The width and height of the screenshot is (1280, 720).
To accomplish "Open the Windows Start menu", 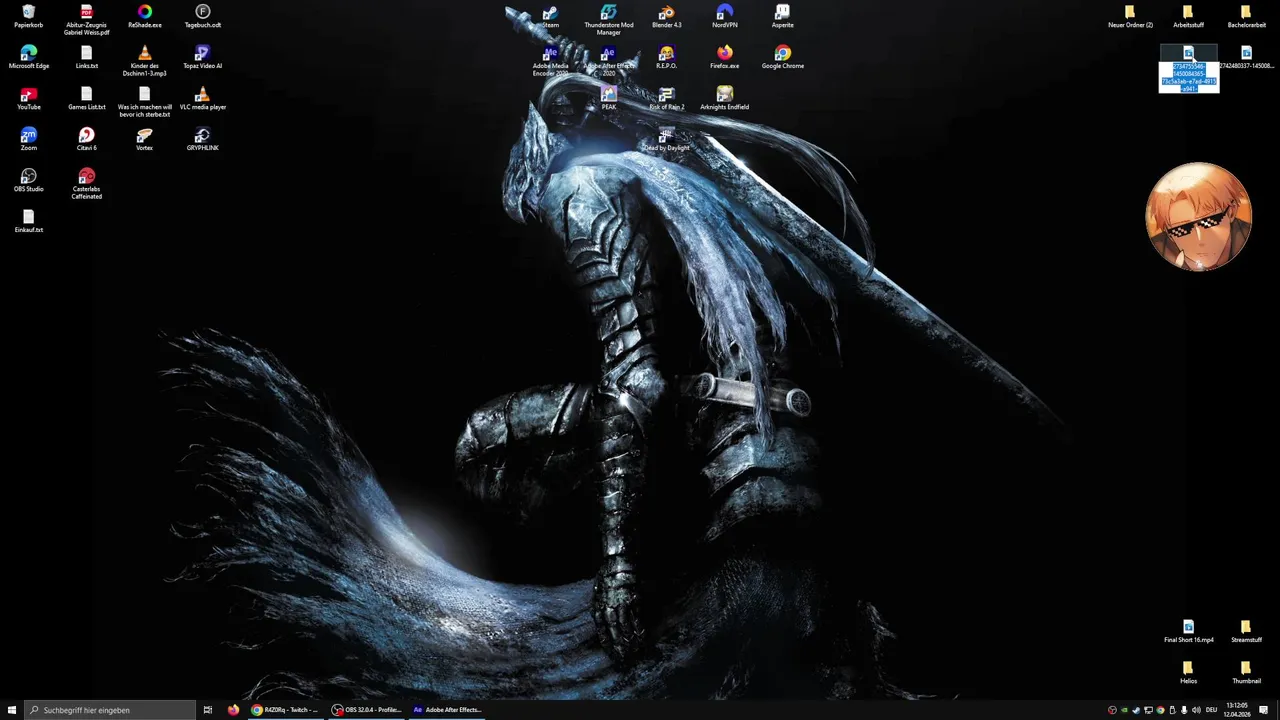I will [12, 710].
